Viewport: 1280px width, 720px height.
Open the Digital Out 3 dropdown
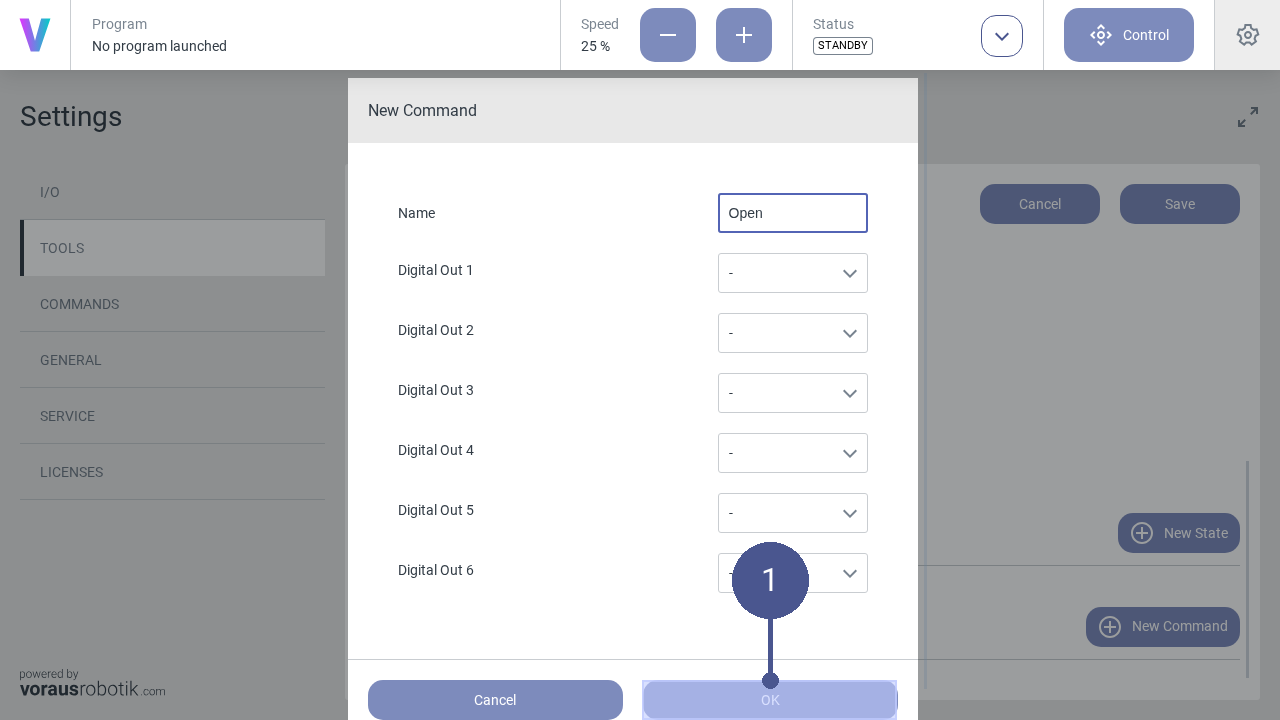click(x=792, y=393)
